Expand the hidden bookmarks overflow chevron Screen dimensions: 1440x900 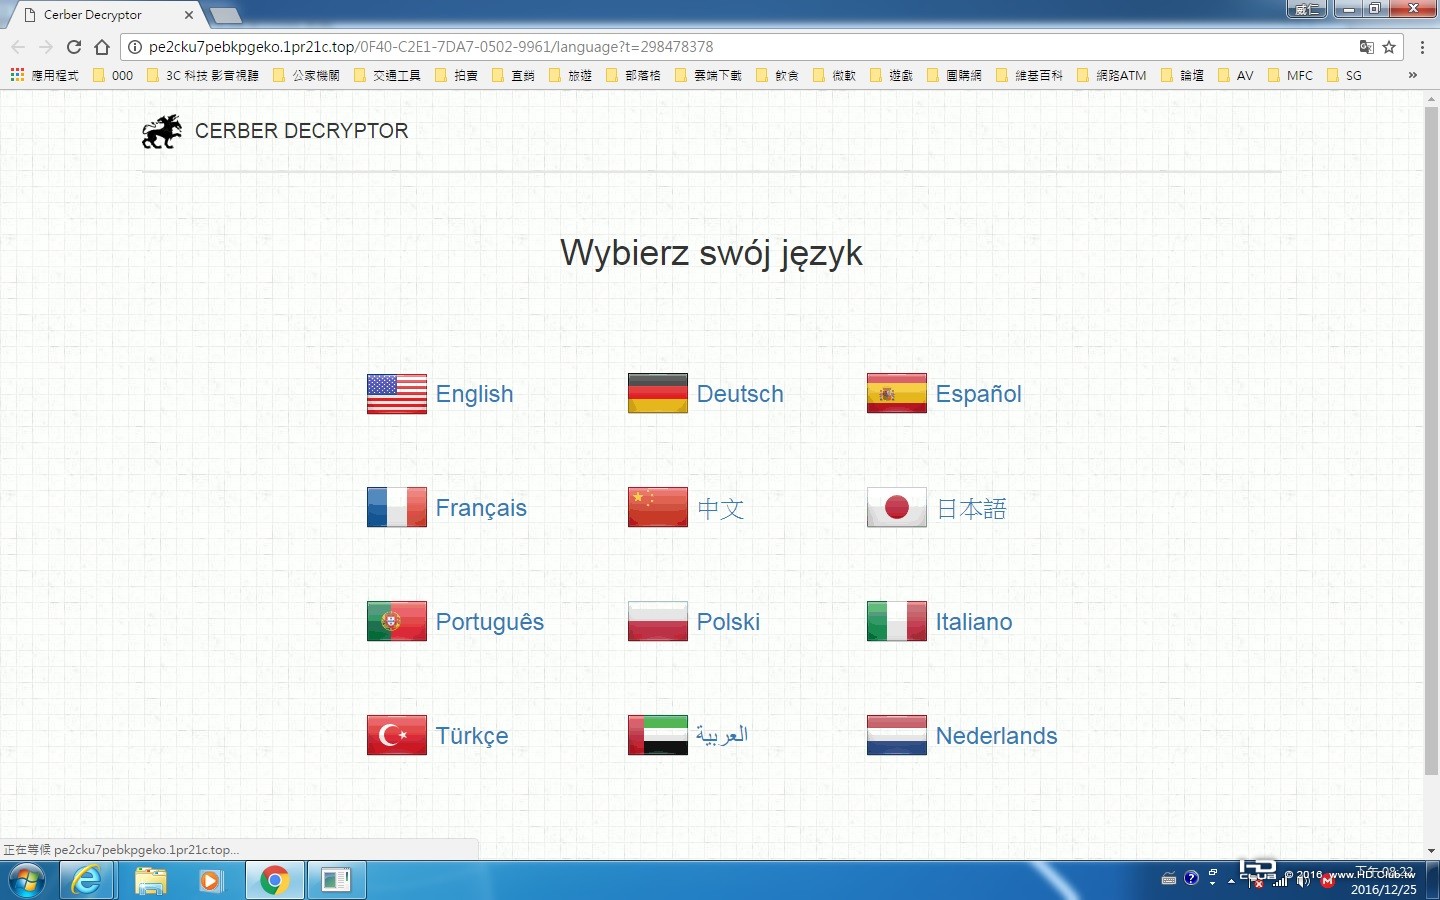pyautogui.click(x=1412, y=75)
